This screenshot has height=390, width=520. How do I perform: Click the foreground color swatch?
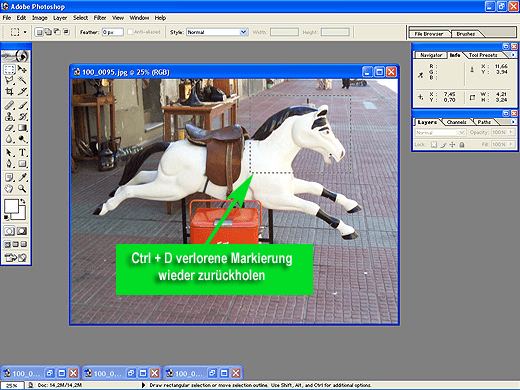click(11, 206)
